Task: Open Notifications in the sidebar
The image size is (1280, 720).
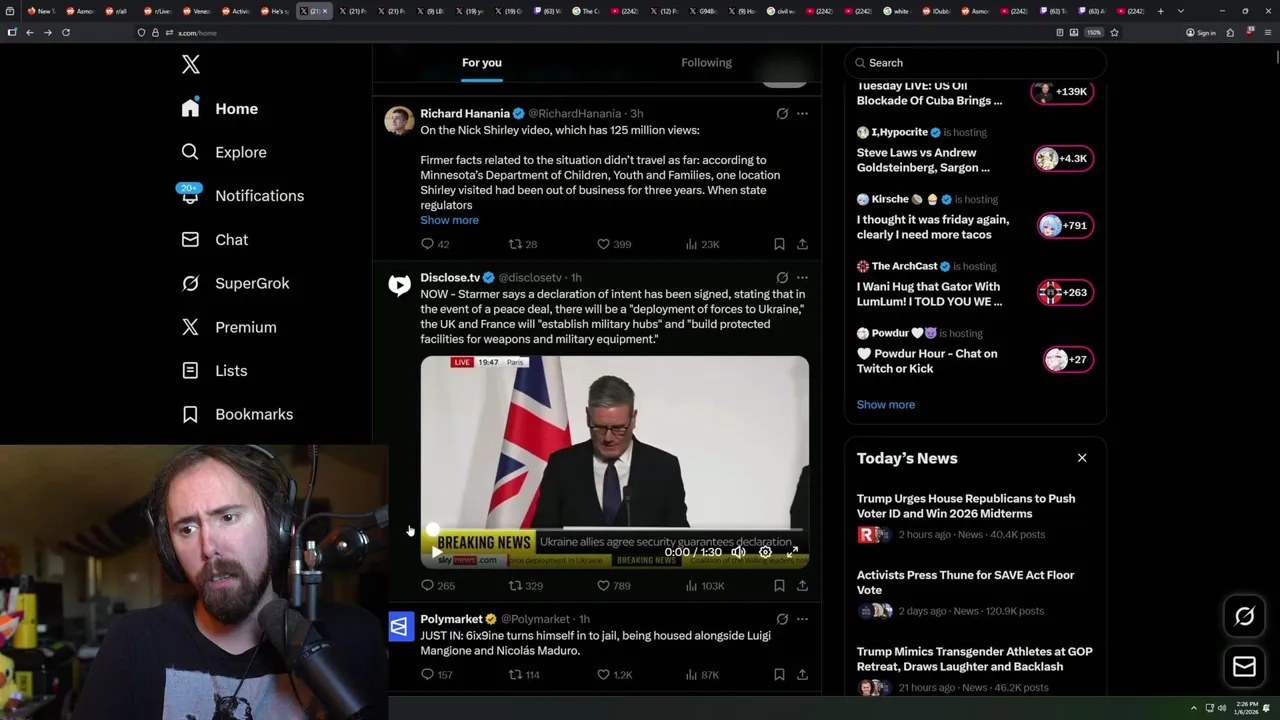Action: tap(242, 196)
